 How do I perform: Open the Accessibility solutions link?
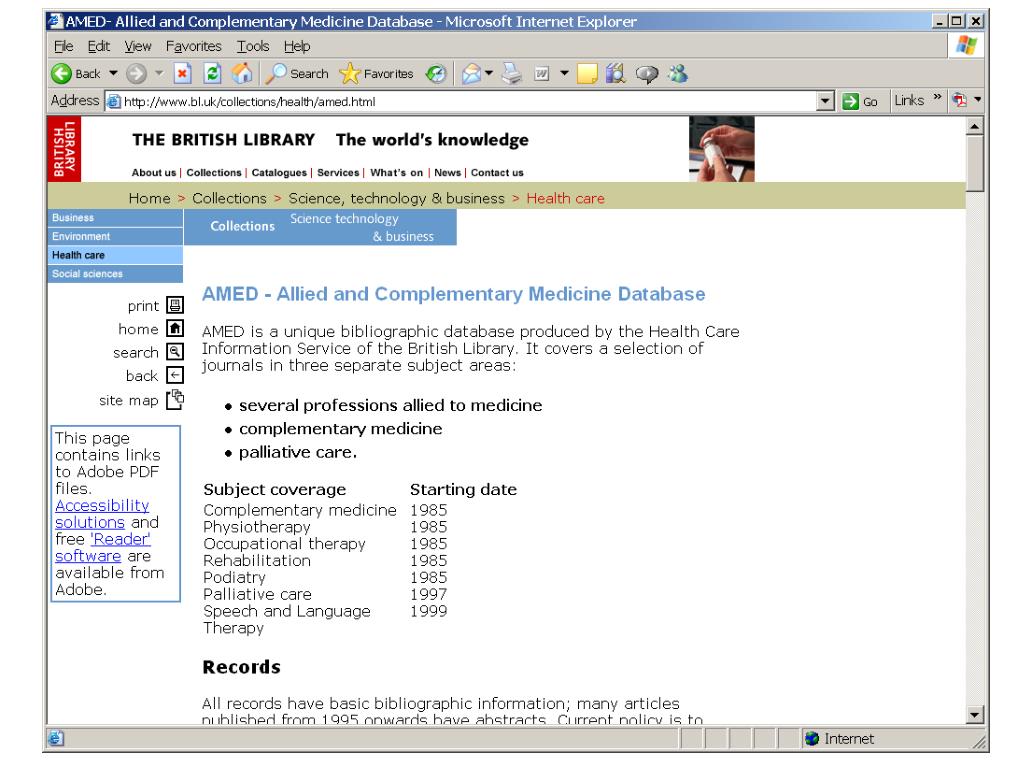tap(103, 514)
